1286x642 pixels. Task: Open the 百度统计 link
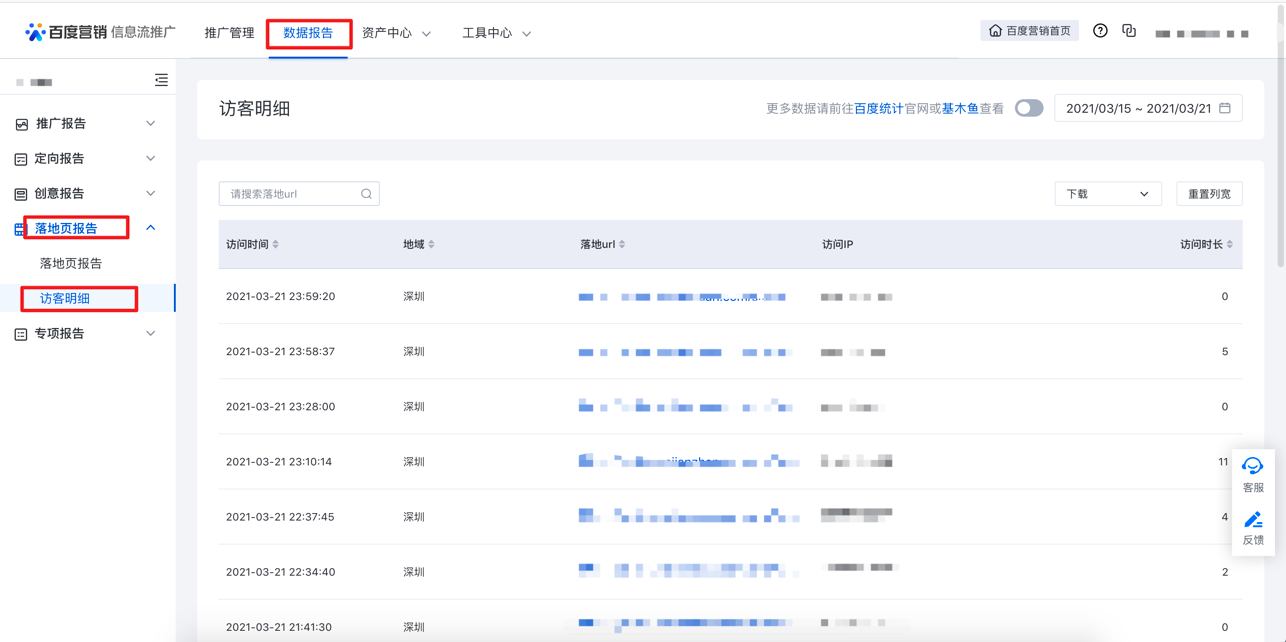pos(878,108)
